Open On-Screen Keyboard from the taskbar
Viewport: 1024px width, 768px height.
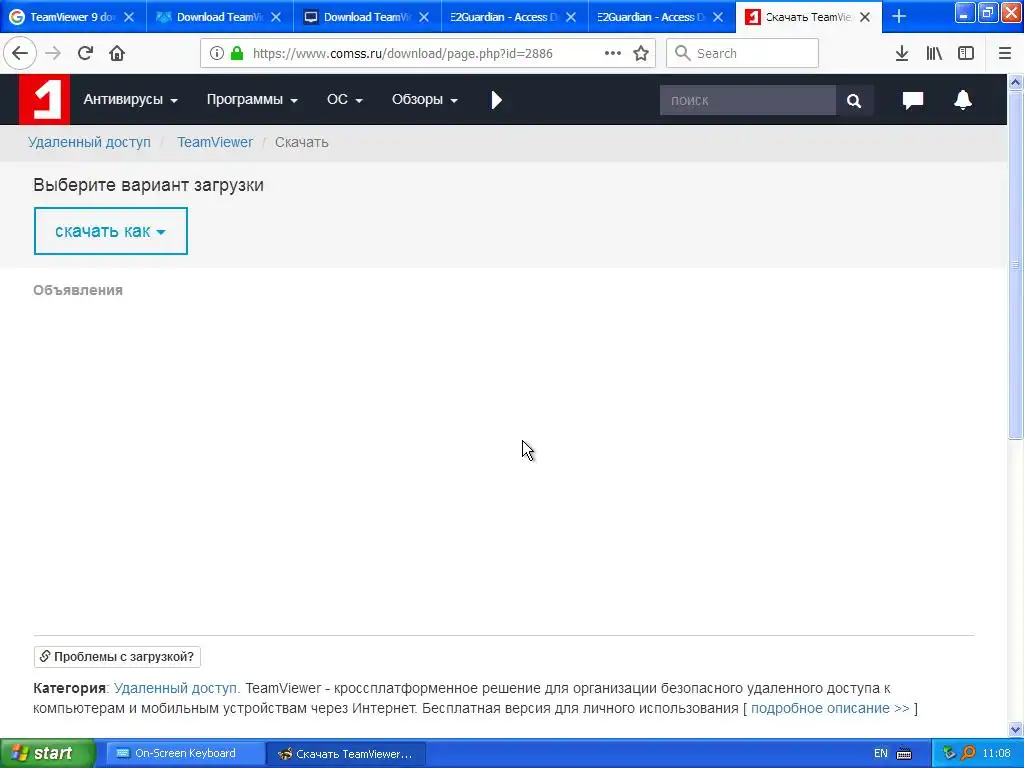pos(185,753)
